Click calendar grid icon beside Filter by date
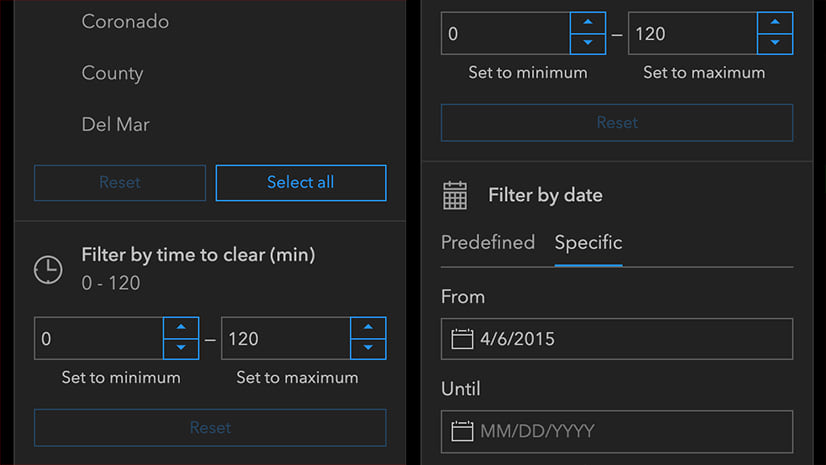 [x=455, y=195]
